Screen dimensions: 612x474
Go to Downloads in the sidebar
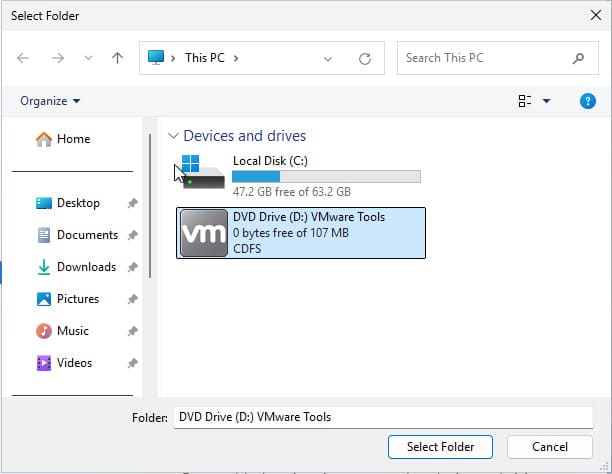click(x=86, y=267)
